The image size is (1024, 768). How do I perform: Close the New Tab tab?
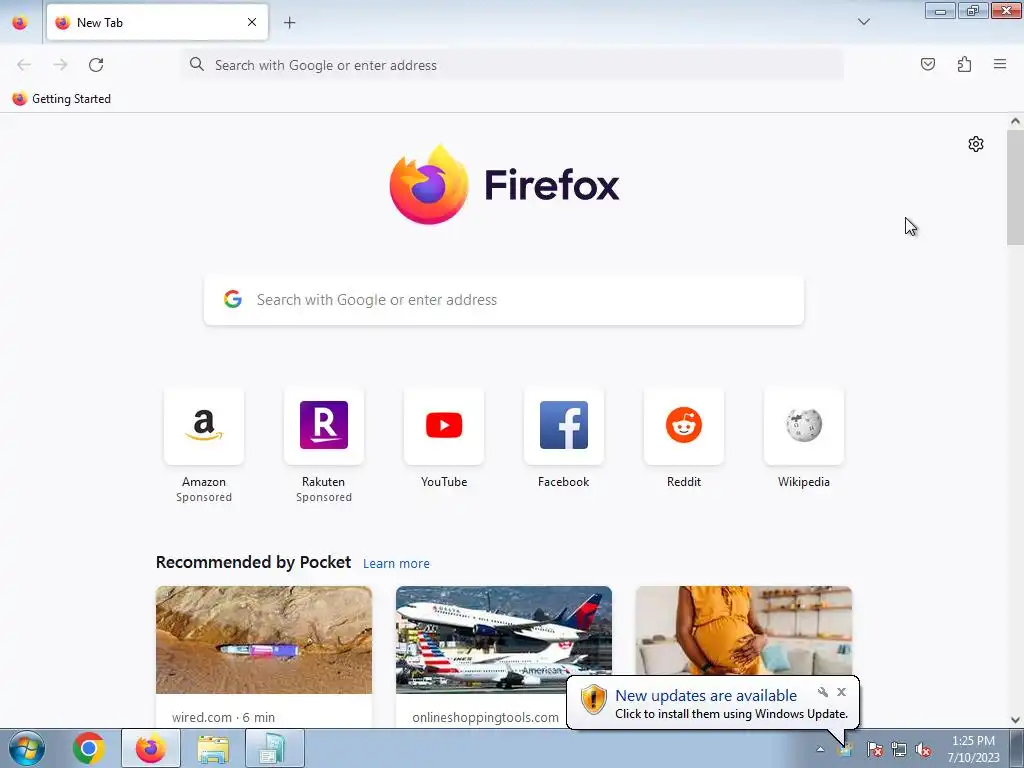click(251, 22)
